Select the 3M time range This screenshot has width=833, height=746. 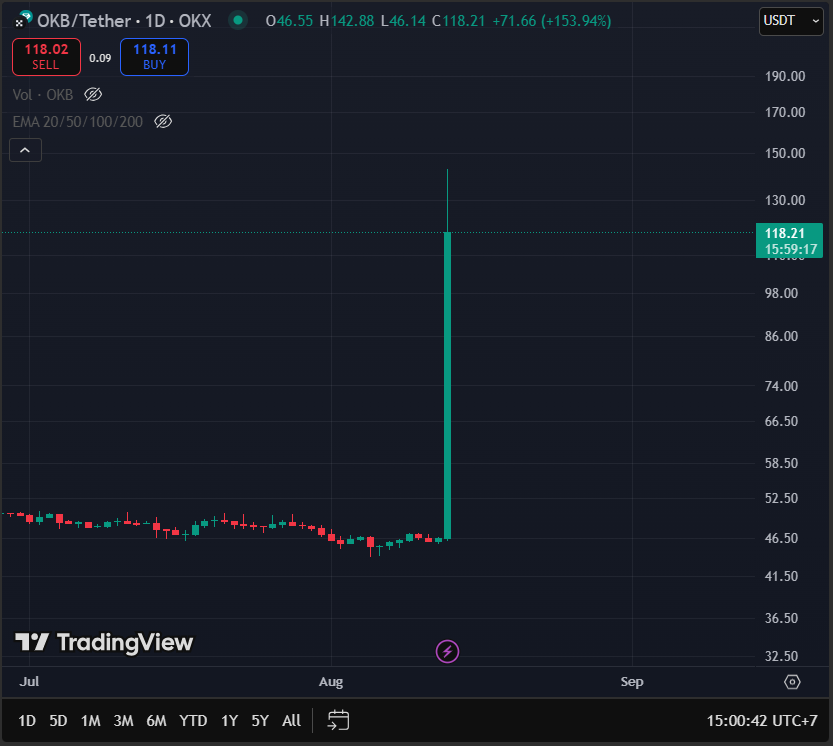click(x=123, y=720)
